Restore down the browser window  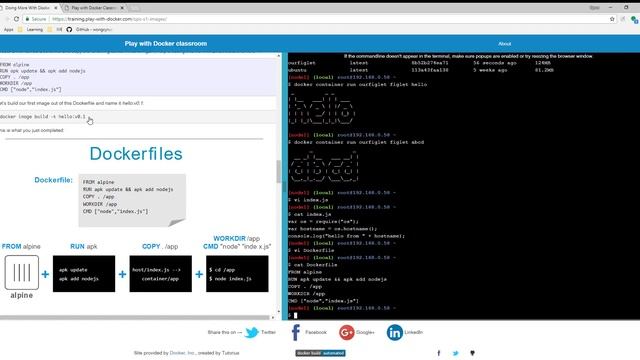pos(626,7)
